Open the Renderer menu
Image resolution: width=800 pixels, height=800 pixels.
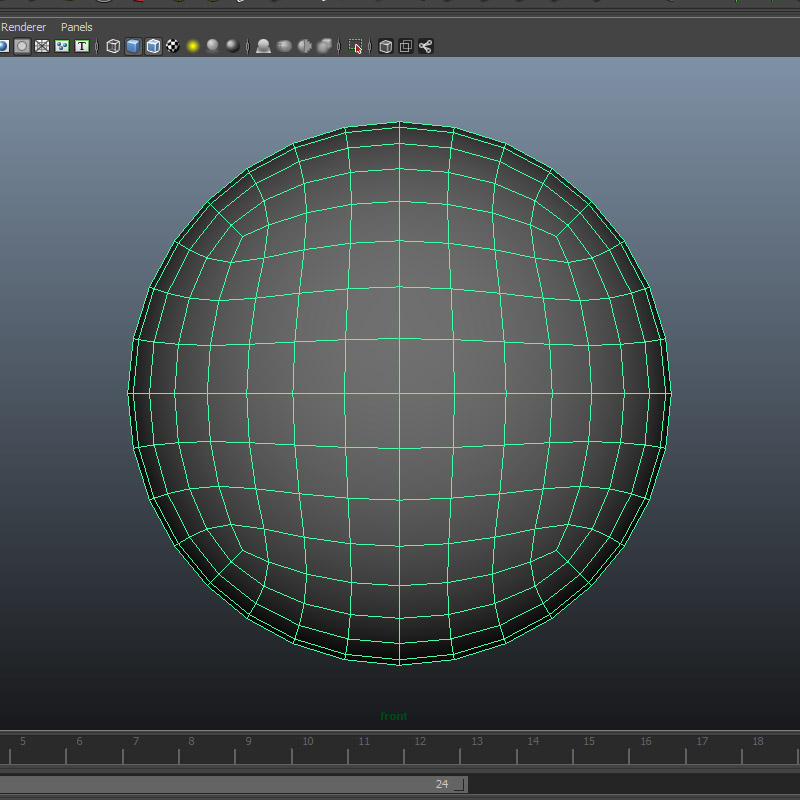pyautogui.click(x=23, y=27)
